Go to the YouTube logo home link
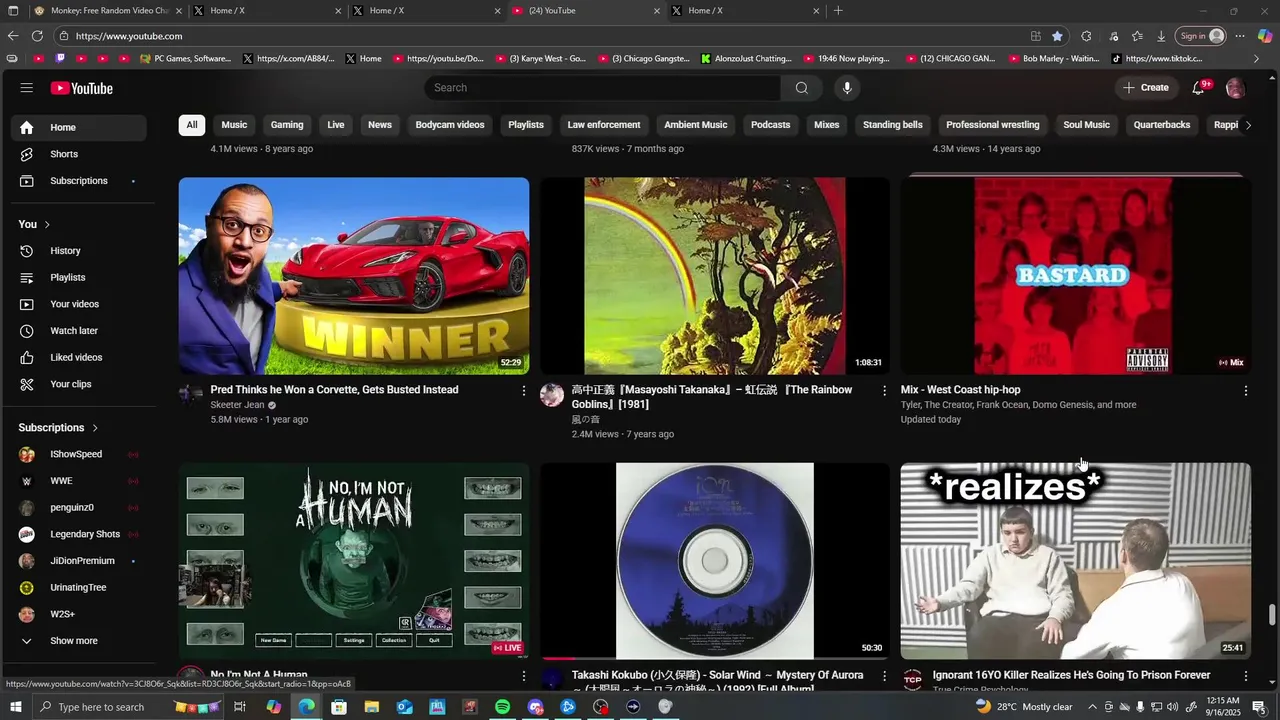 [82, 88]
